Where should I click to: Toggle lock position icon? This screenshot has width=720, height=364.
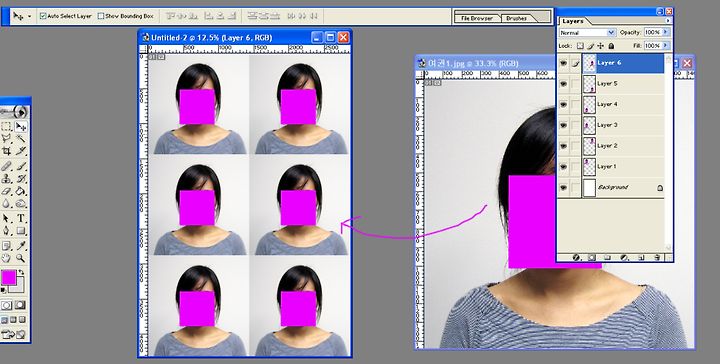point(601,46)
